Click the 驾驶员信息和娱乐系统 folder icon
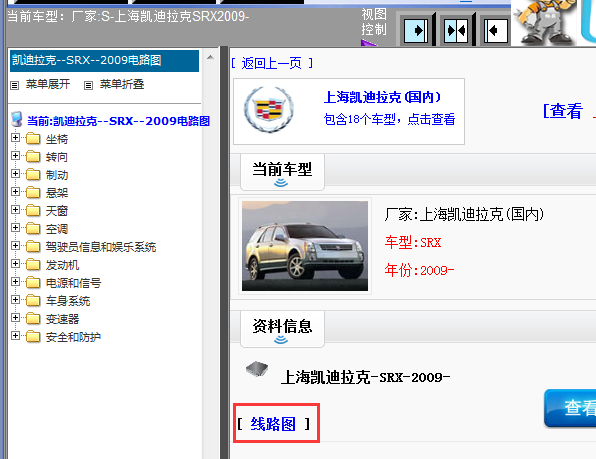The height and width of the screenshot is (459, 596). pos(33,247)
